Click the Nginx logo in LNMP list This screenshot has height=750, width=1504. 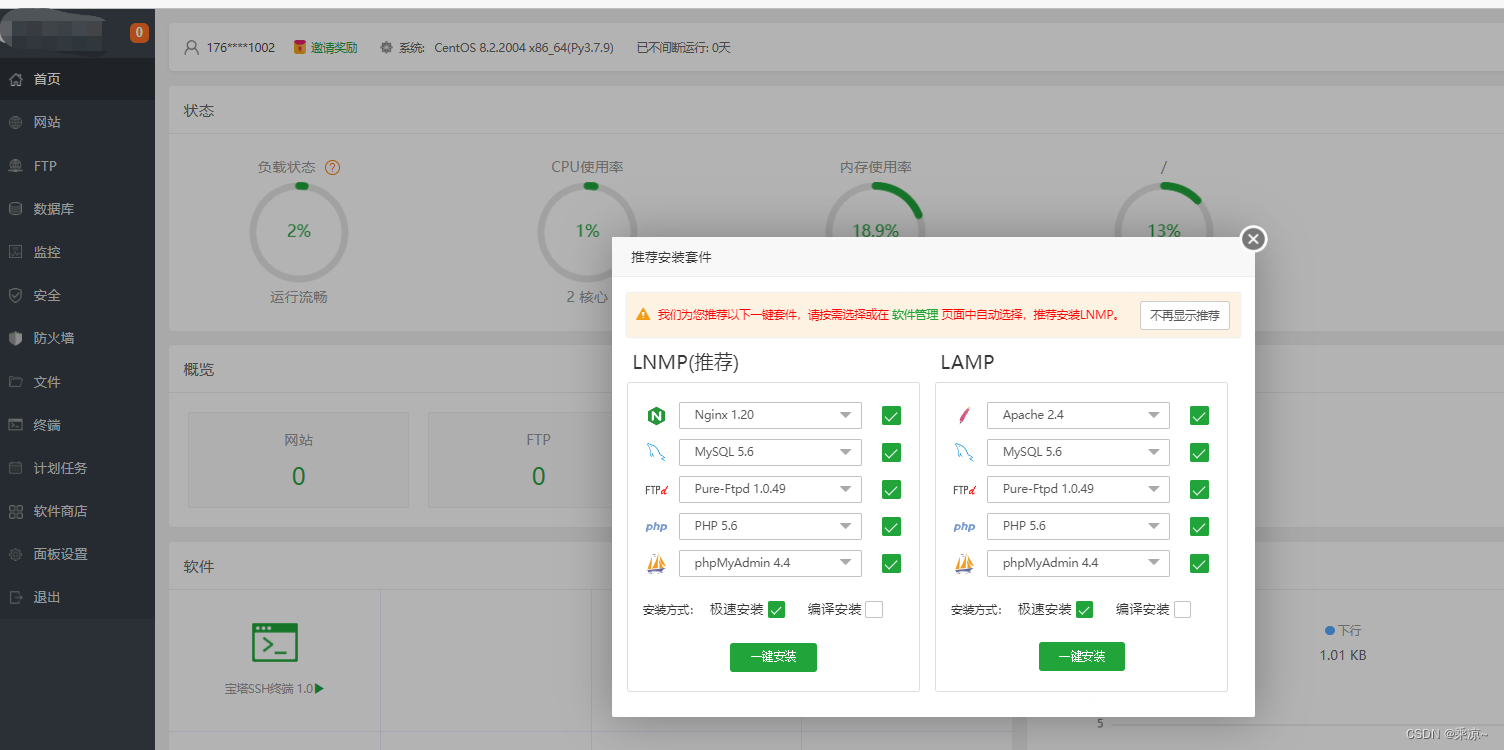tap(656, 416)
